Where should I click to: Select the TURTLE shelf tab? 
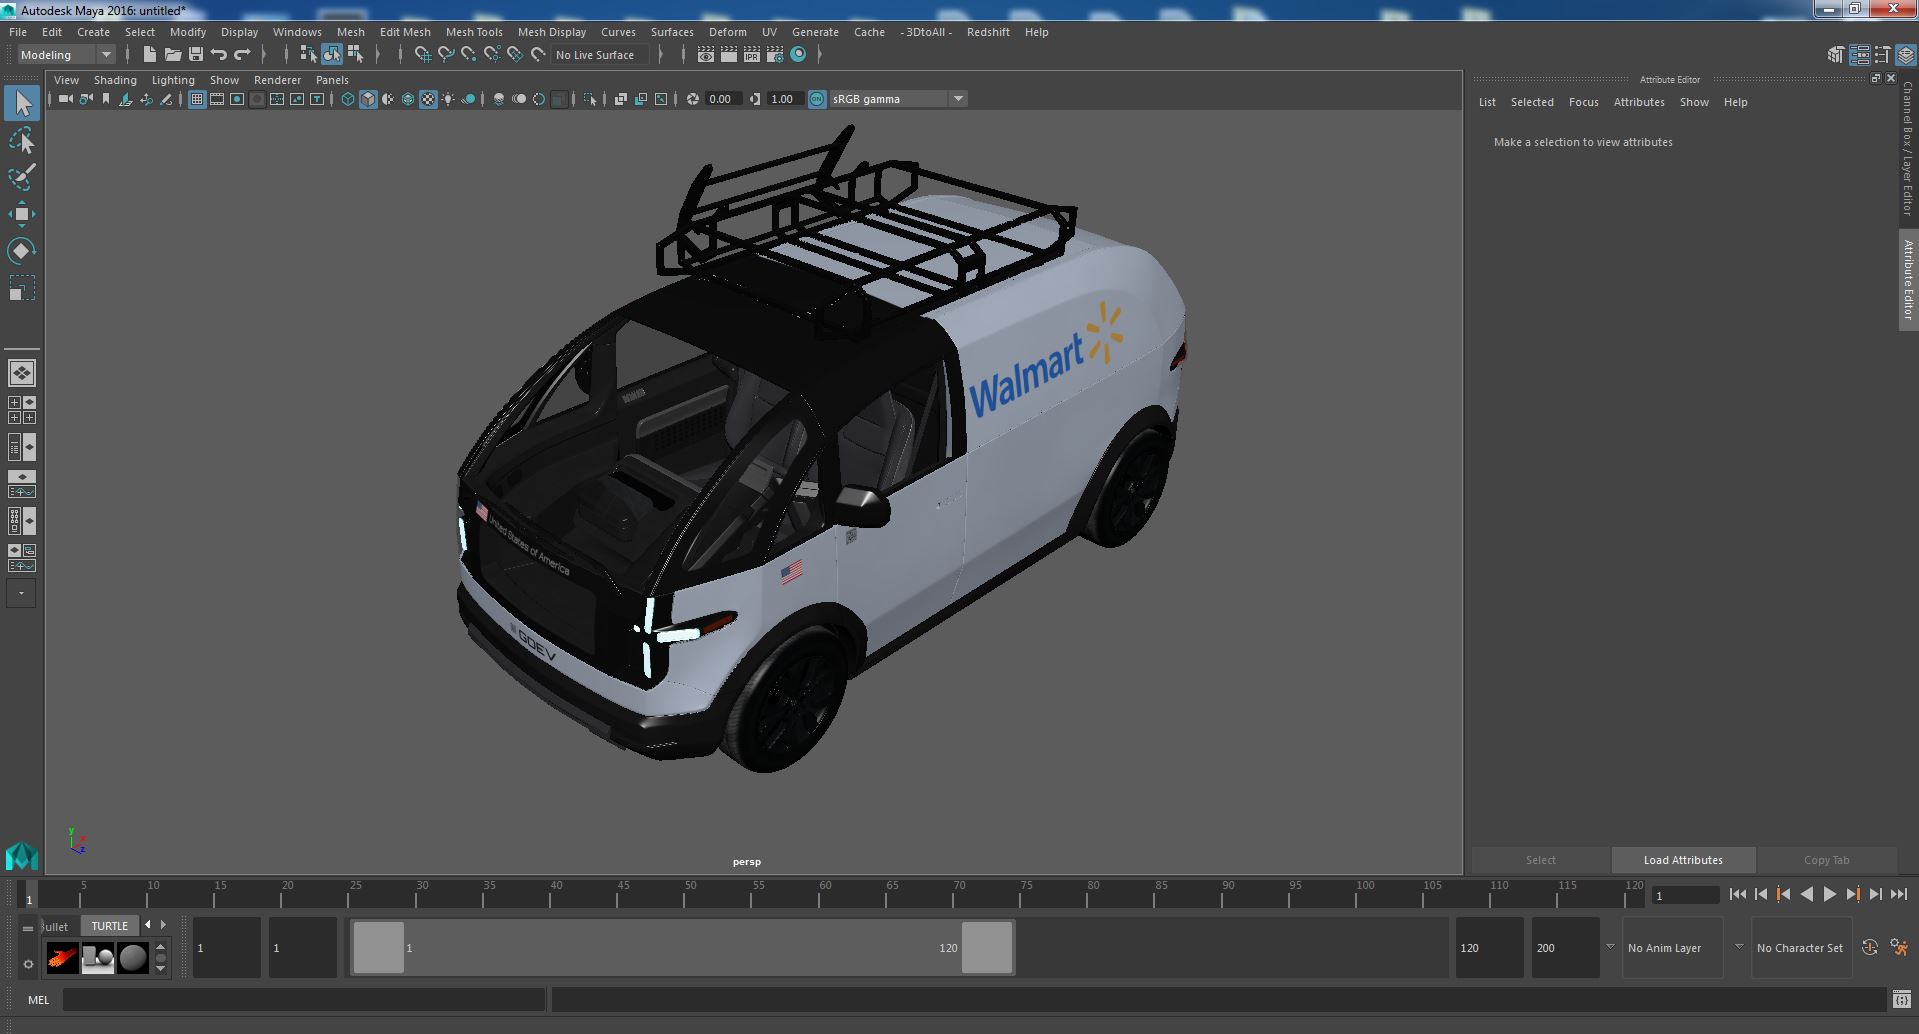tap(110, 926)
